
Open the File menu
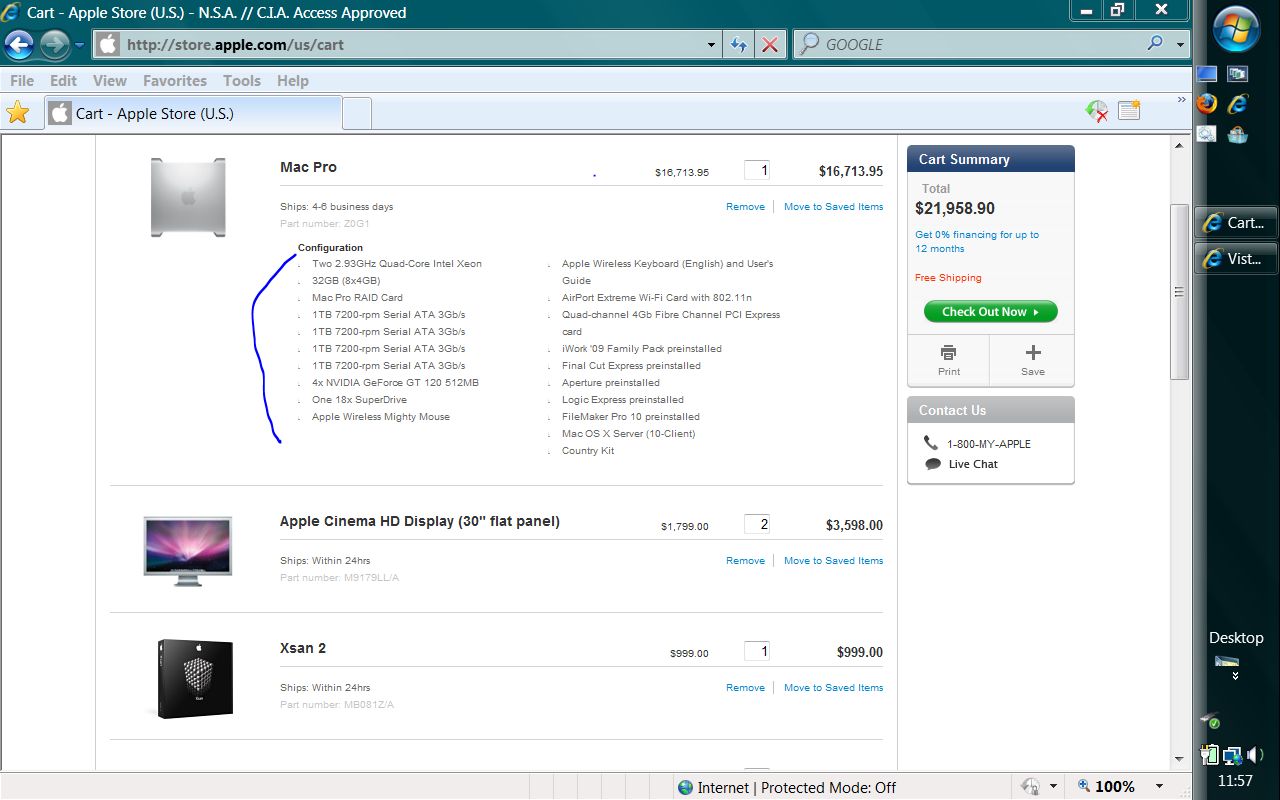point(21,81)
